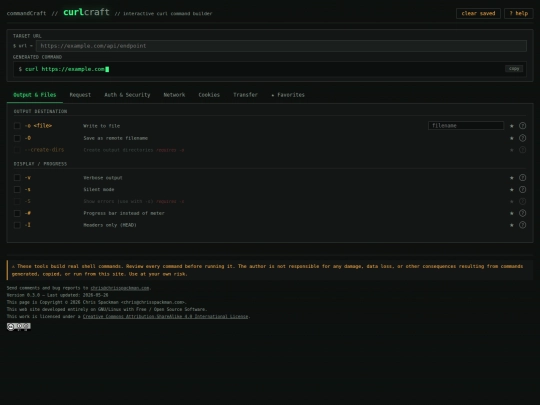Screen dimensions: 540x405
Task: Copy the generated curl command
Action: click(514, 69)
